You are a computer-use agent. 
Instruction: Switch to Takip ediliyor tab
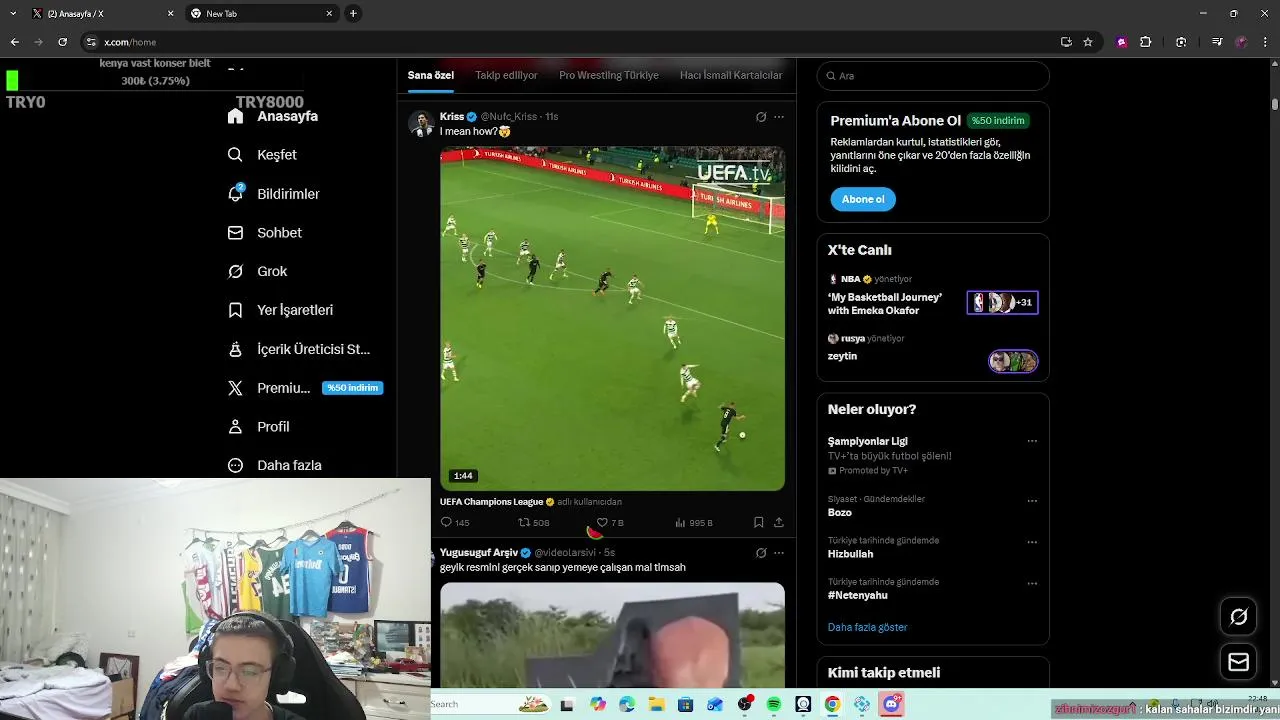[506, 76]
